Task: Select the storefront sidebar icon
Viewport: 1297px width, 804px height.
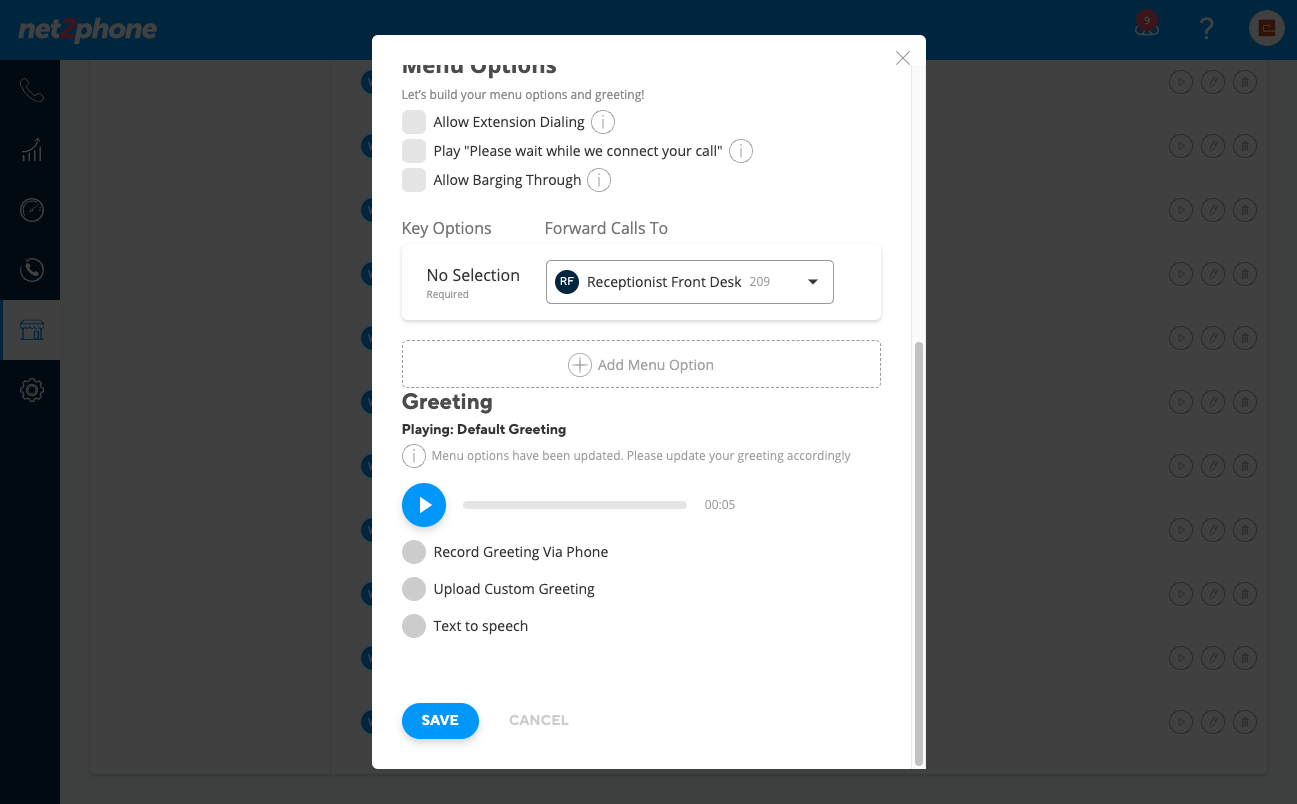Action: coord(32,330)
